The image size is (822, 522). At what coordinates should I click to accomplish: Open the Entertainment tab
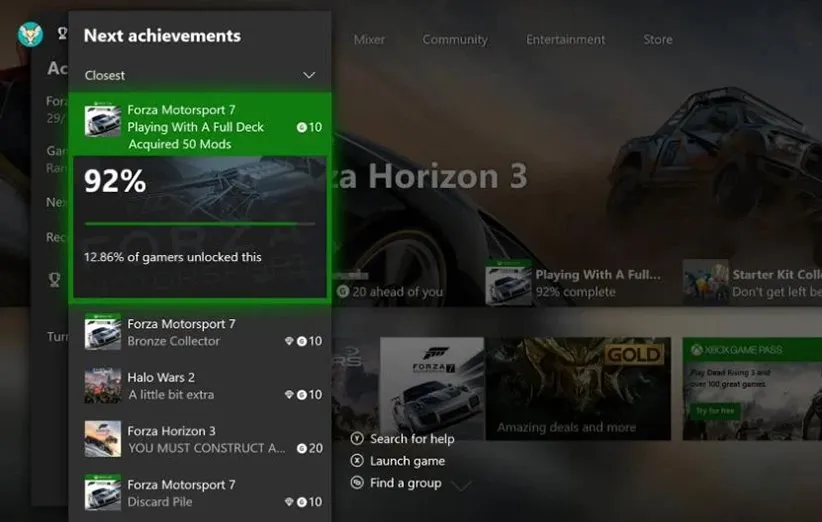point(566,40)
